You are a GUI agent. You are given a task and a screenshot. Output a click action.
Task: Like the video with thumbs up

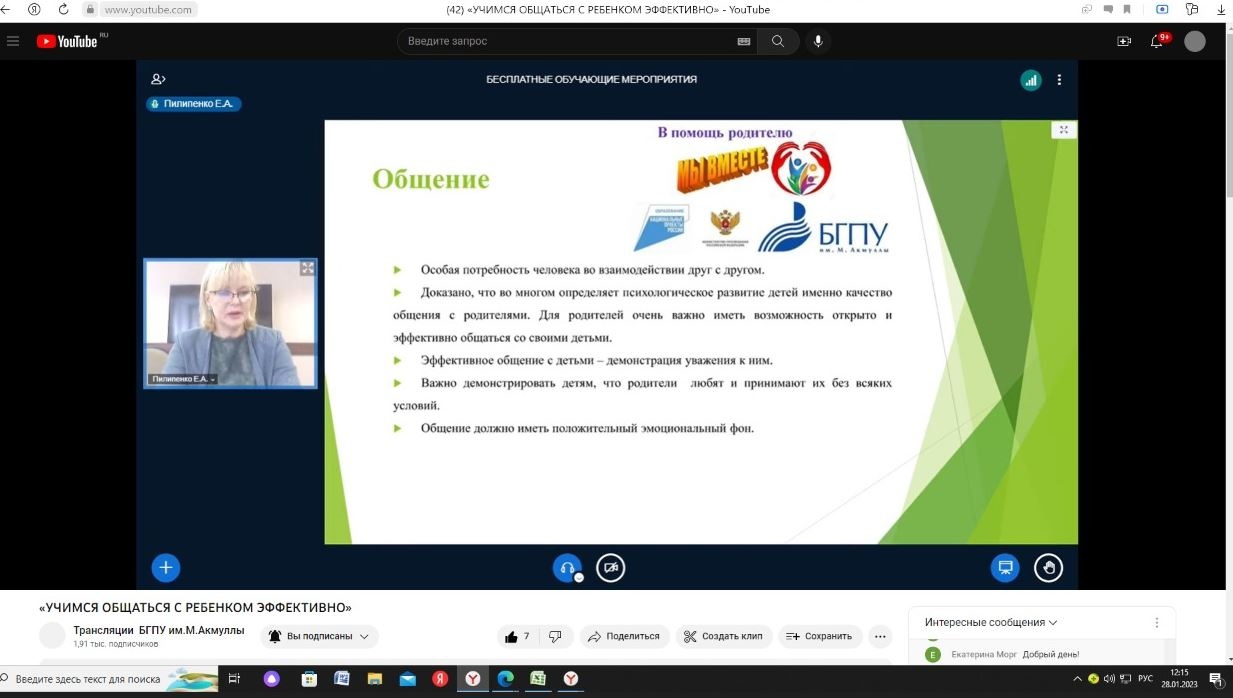click(x=518, y=636)
